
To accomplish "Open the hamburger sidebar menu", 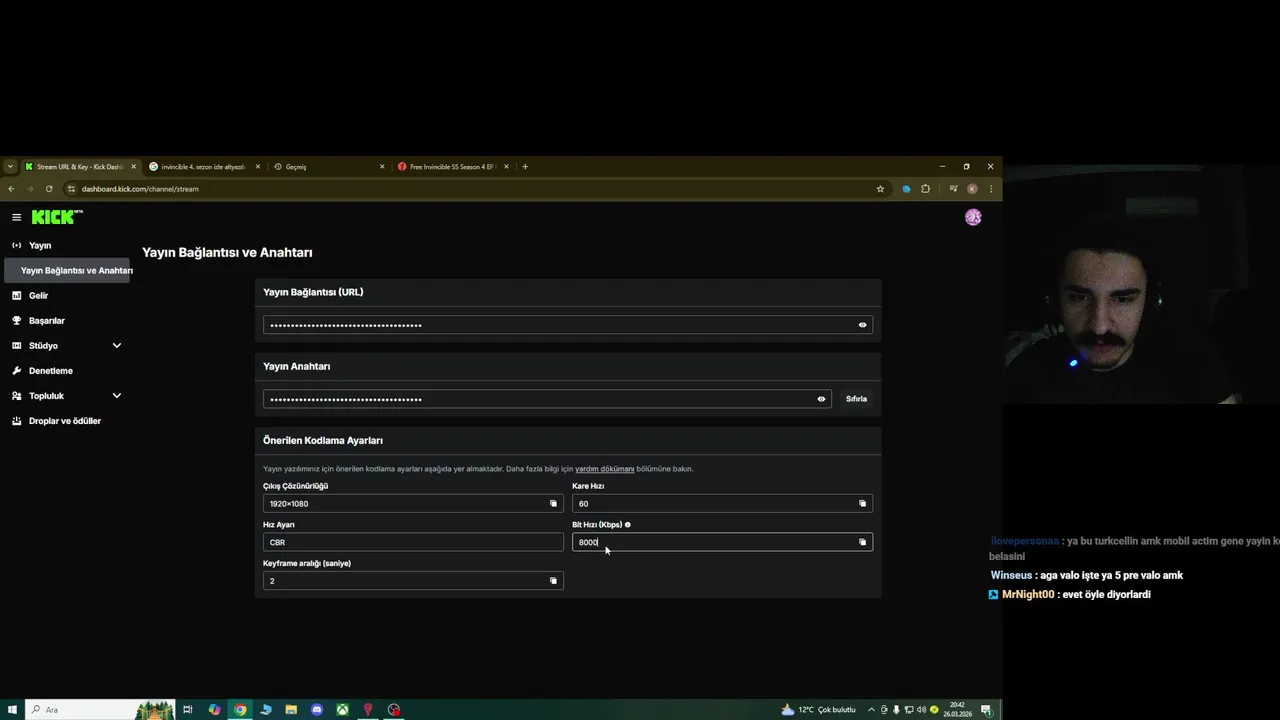I will pyautogui.click(x=16, y=217).
